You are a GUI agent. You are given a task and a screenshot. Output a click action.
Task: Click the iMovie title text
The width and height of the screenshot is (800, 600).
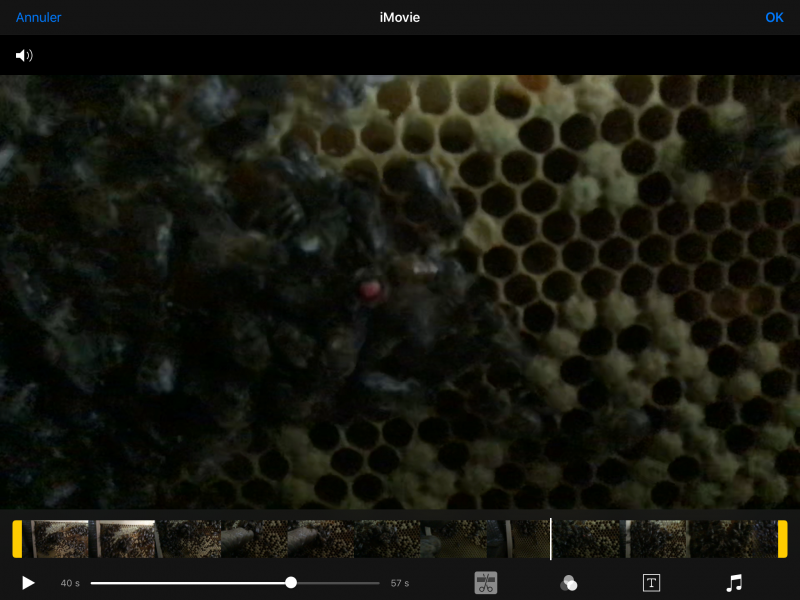tap(400, 17)
